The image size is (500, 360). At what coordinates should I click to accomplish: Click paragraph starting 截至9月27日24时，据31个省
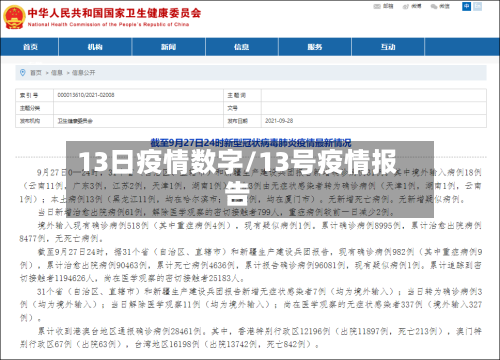[250, 265]
